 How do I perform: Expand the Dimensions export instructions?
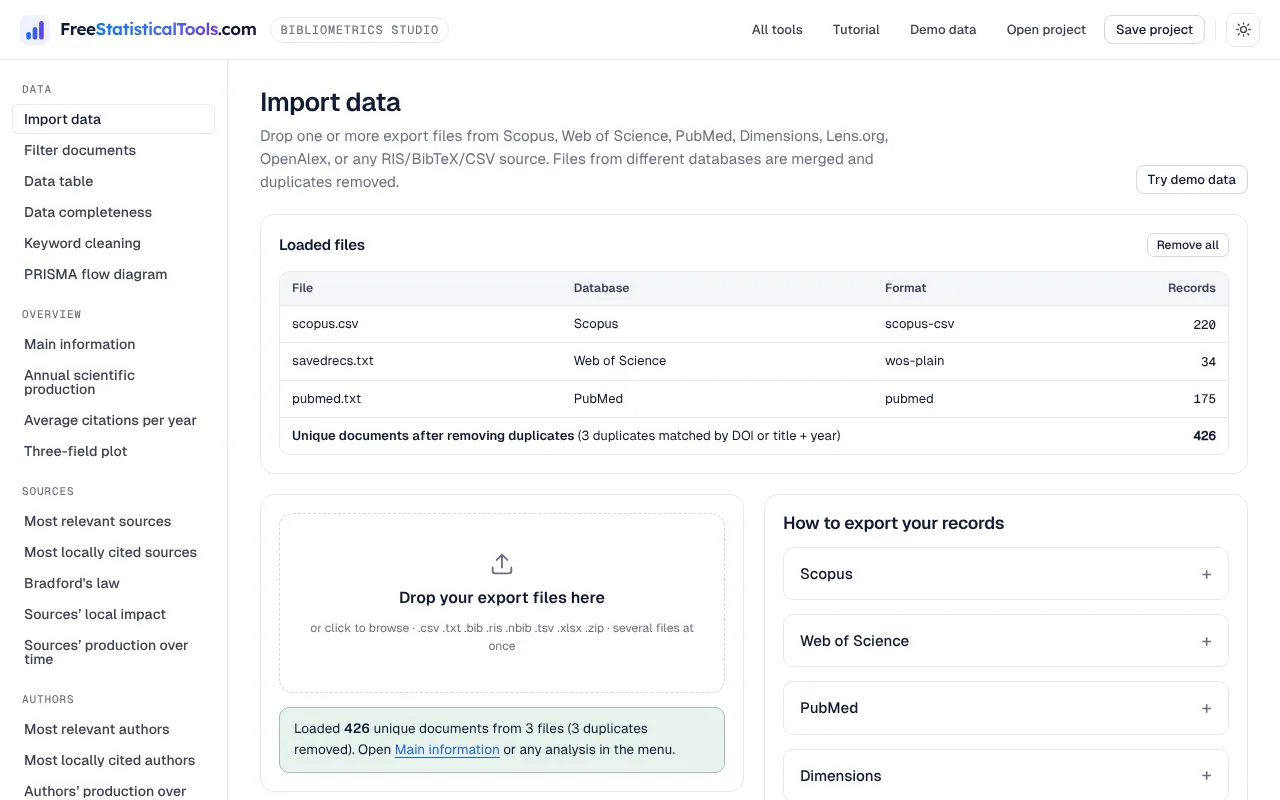(1006, 776)
